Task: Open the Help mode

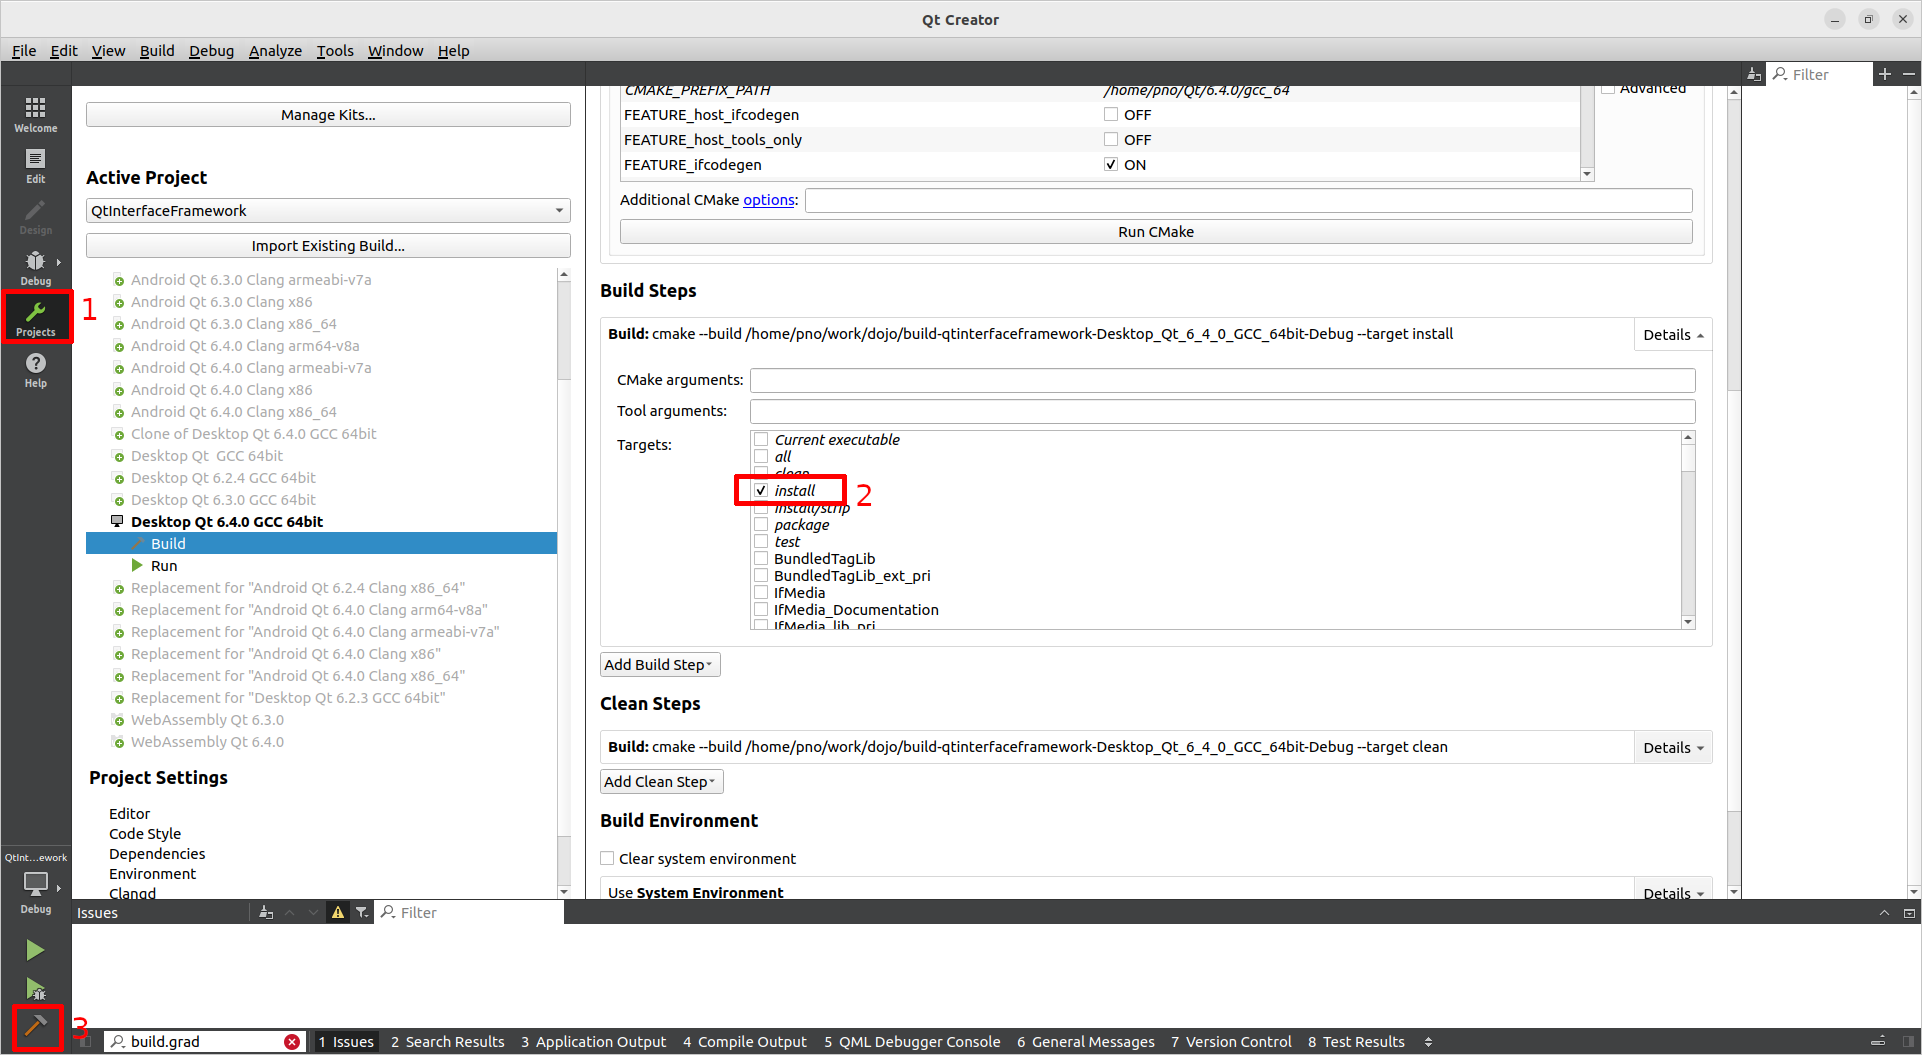Action: coord(36,370)
